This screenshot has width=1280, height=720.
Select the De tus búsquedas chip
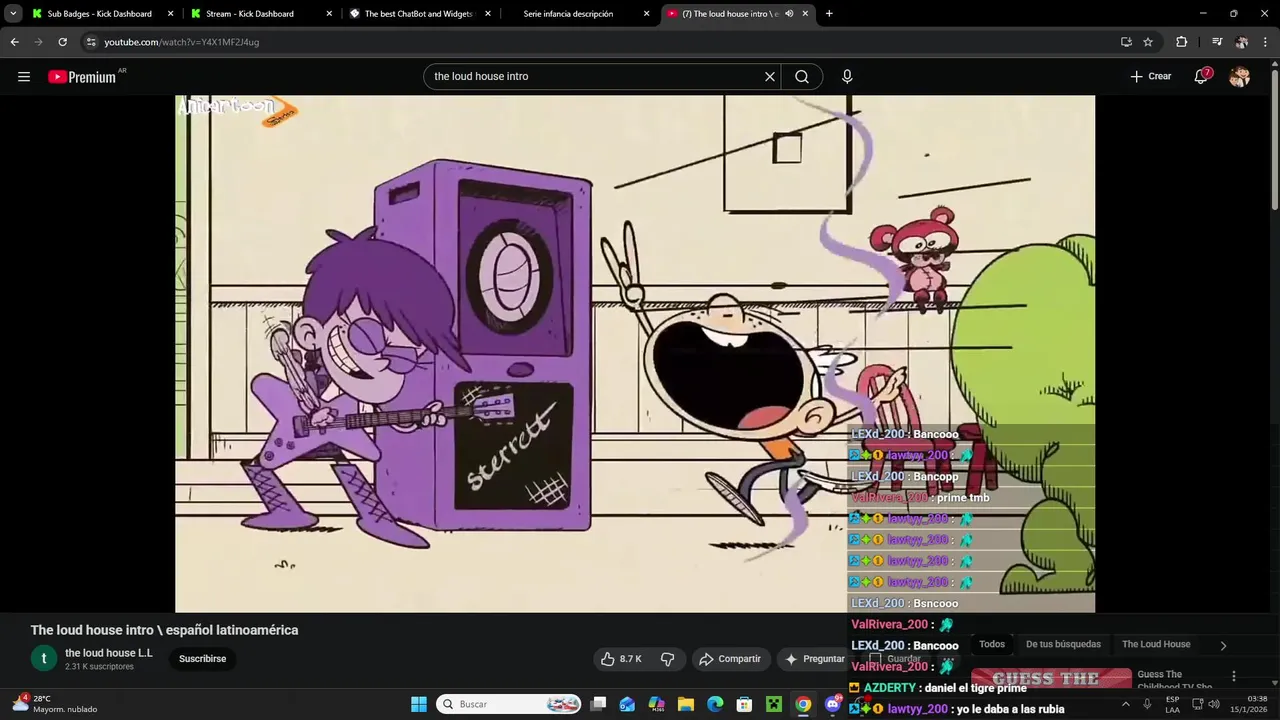pyautogui.click(x=1063, y=644)
